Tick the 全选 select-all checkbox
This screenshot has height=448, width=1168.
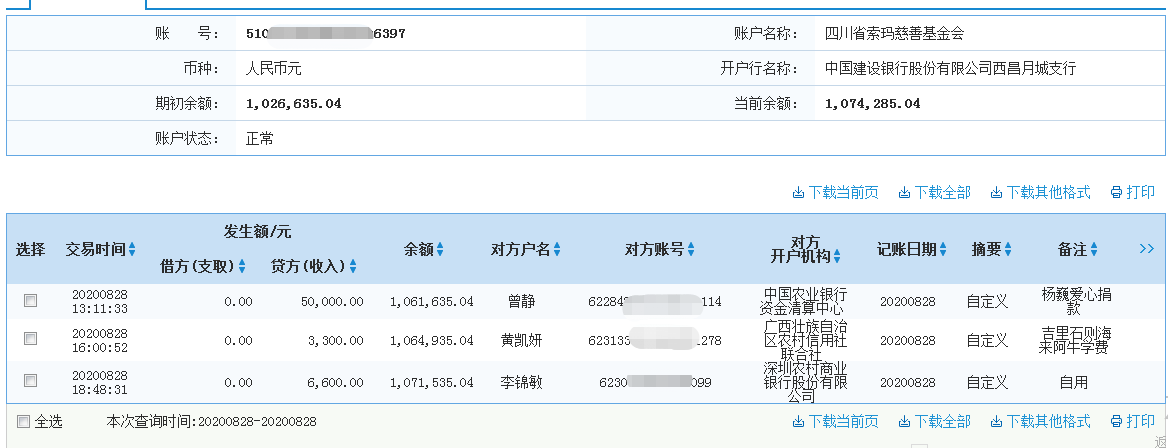tap(24, 422)
